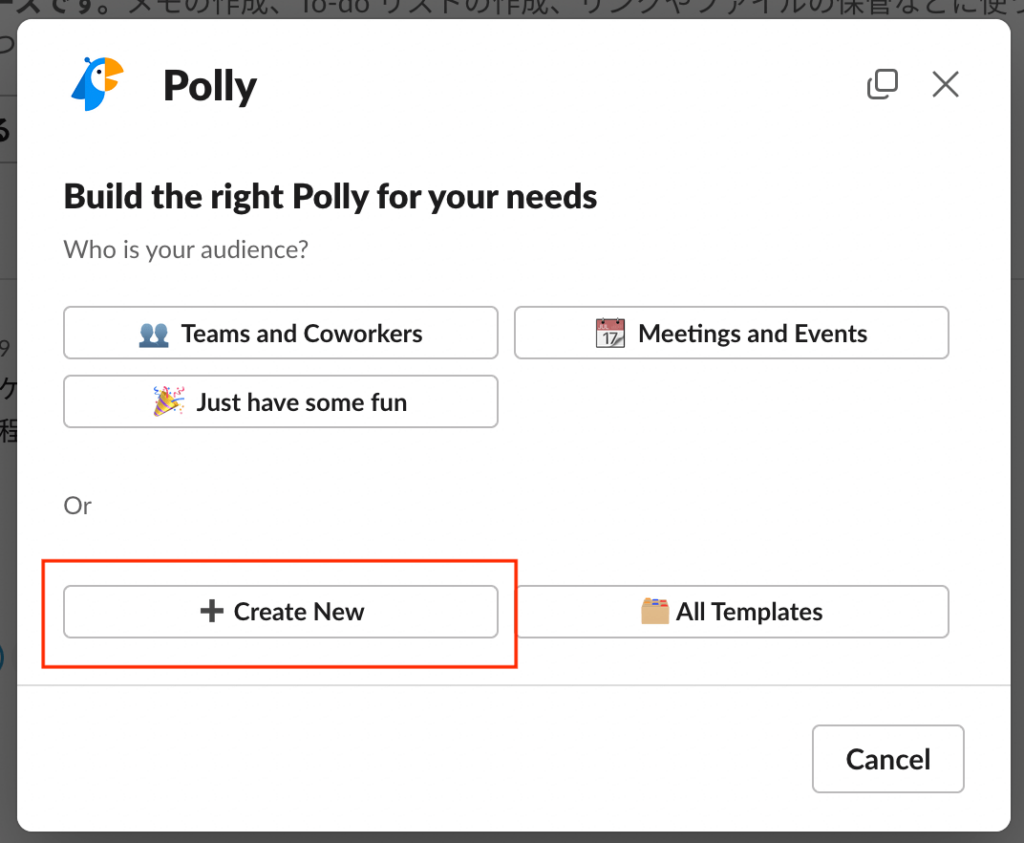Click the plus icon on Create New

click(211, 611)
